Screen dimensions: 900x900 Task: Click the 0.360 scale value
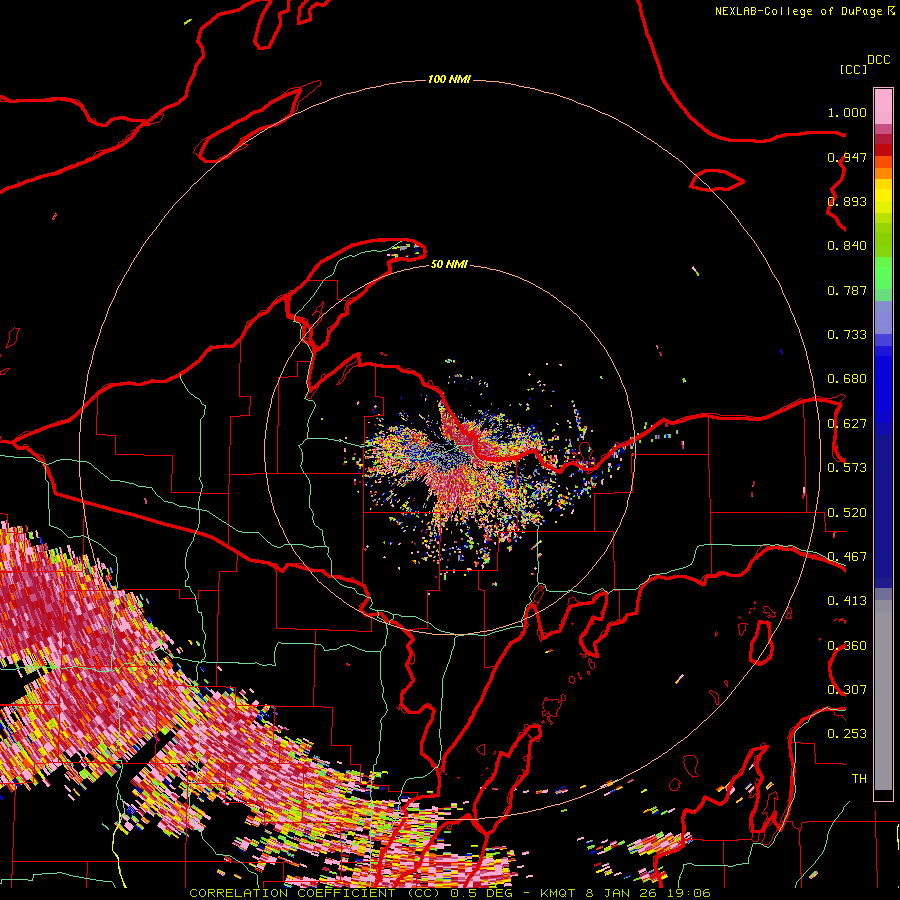click(847, 646)
